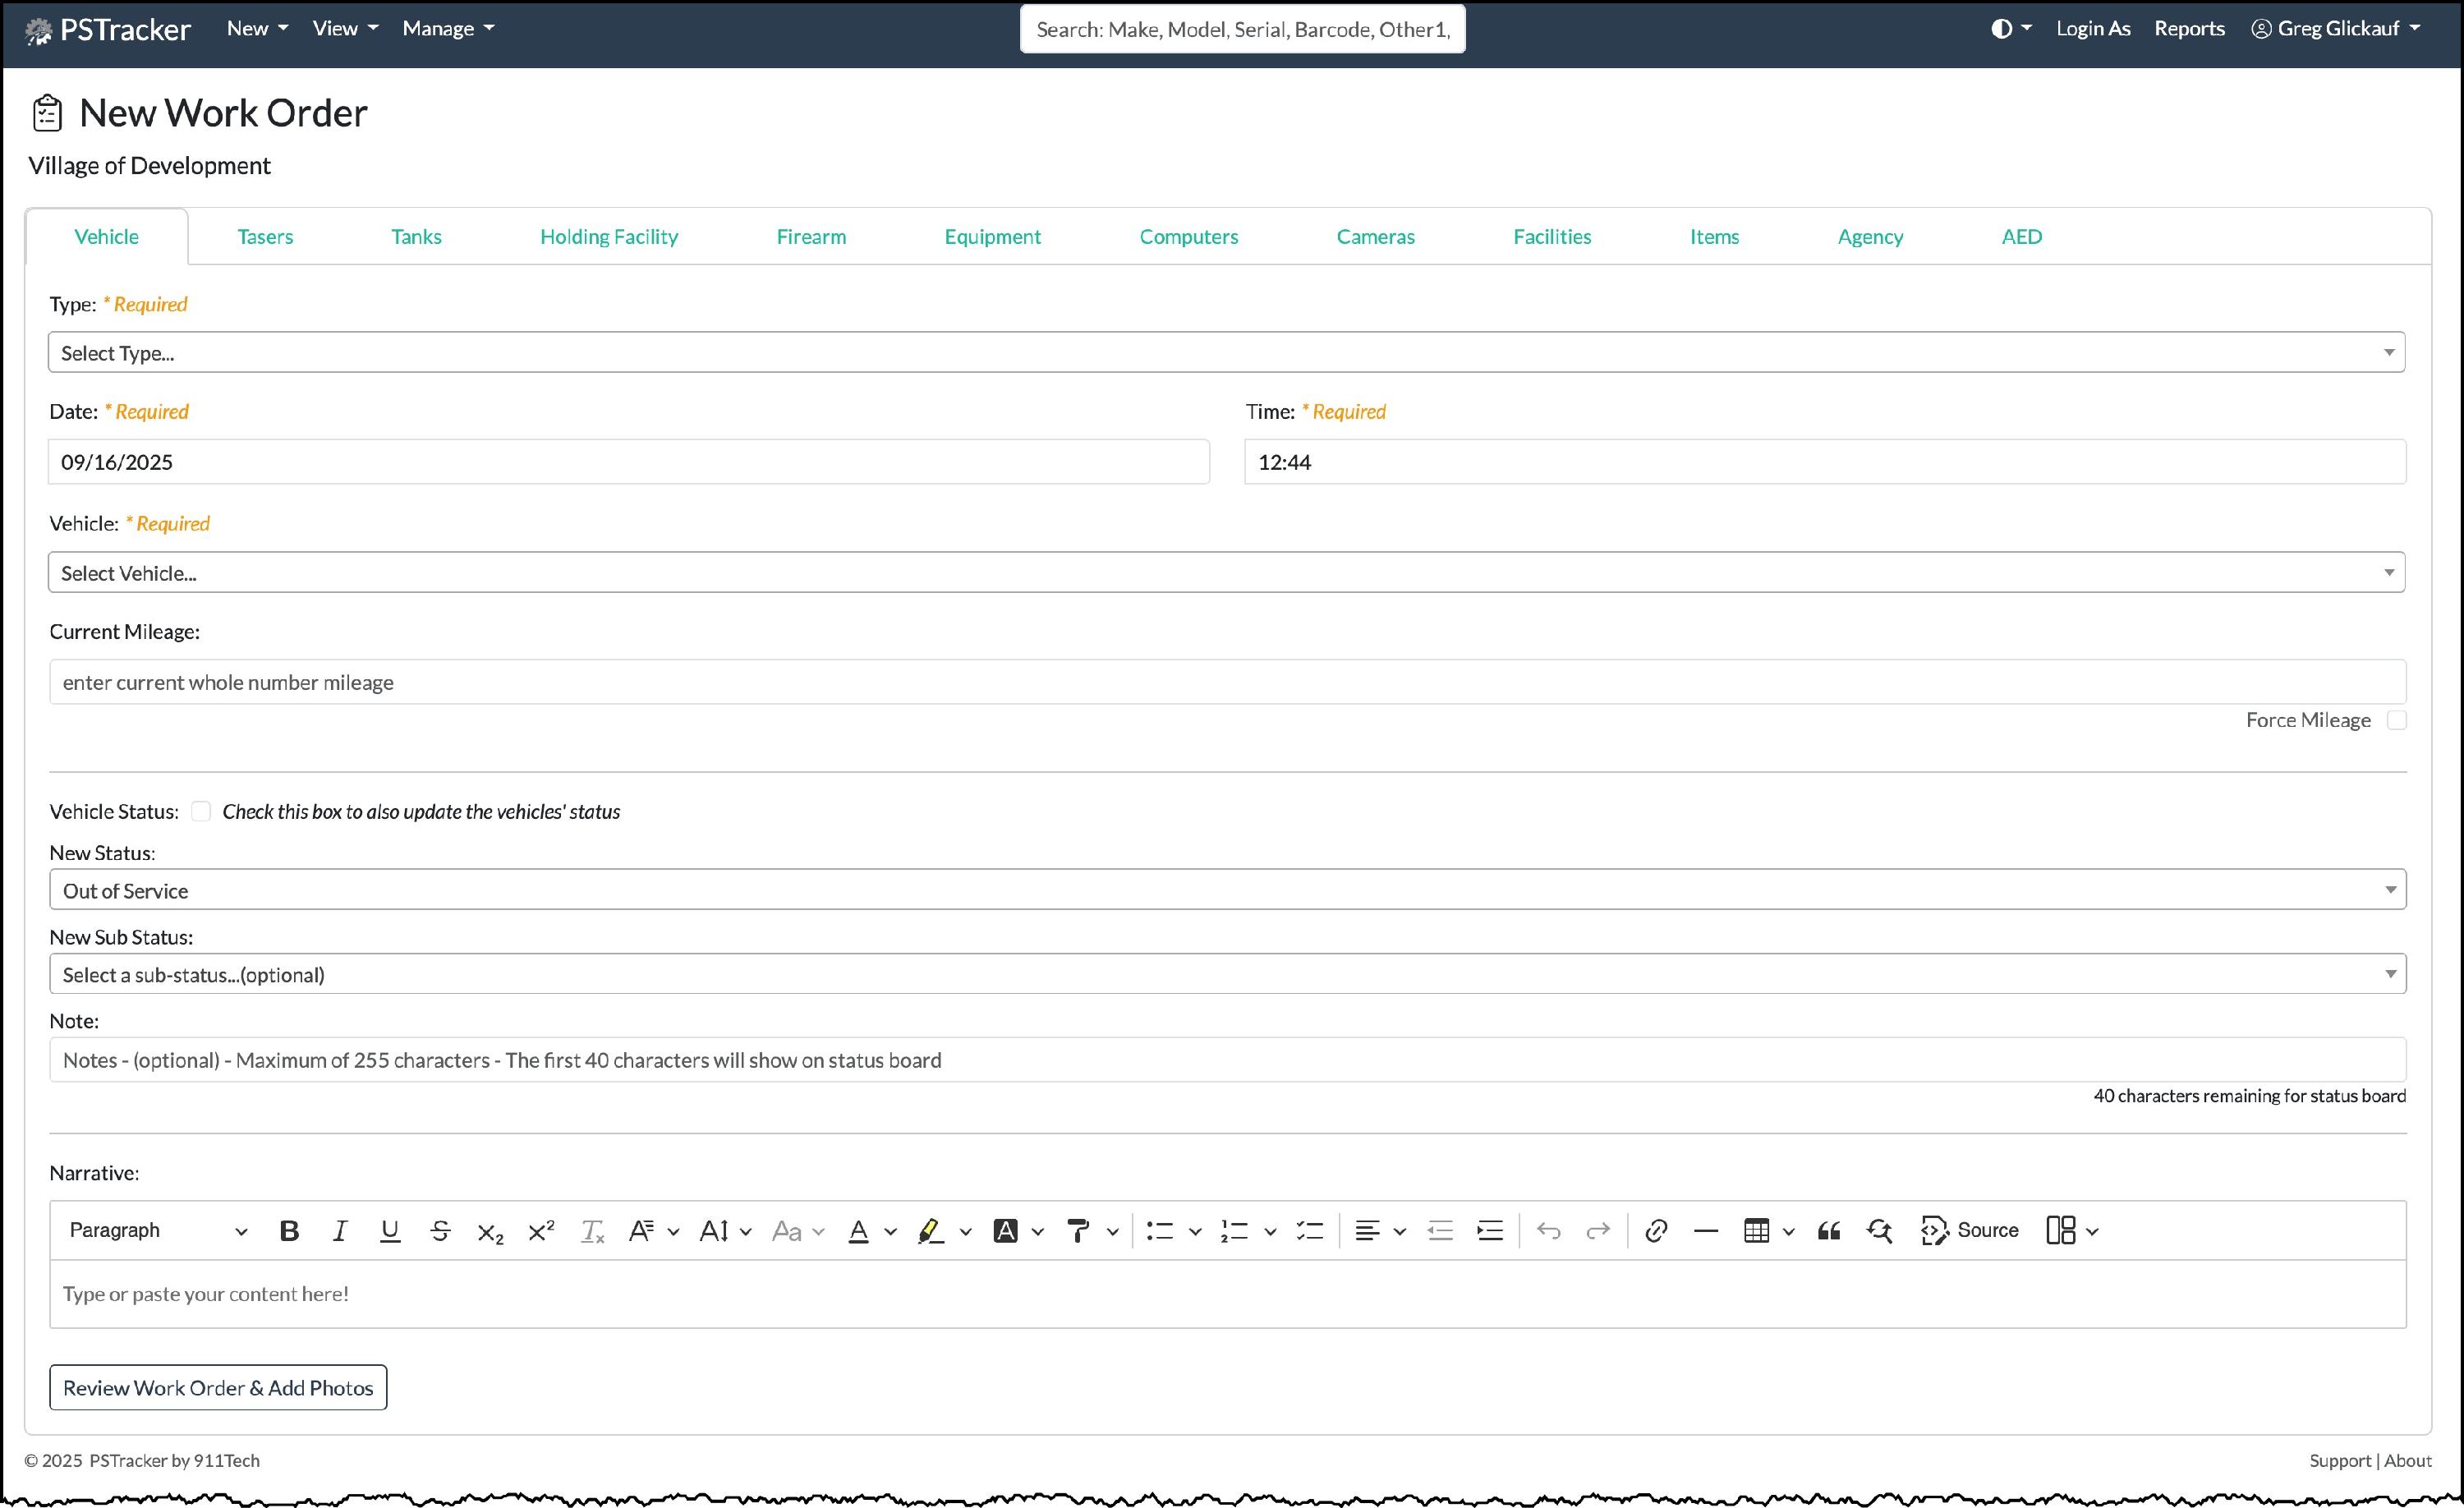Open the Support link in footer

pyautogui.click(x=2339, y=1460)
